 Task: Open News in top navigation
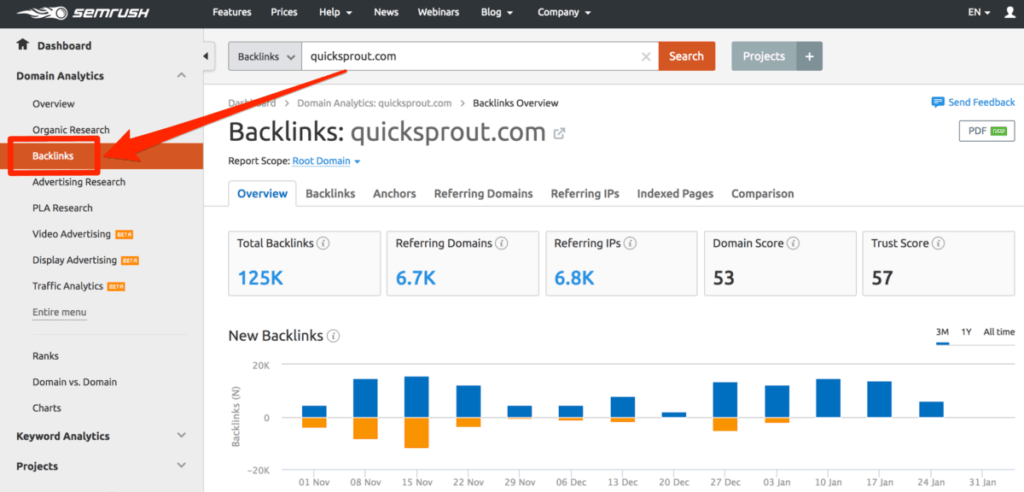click(x=386, y=12)
